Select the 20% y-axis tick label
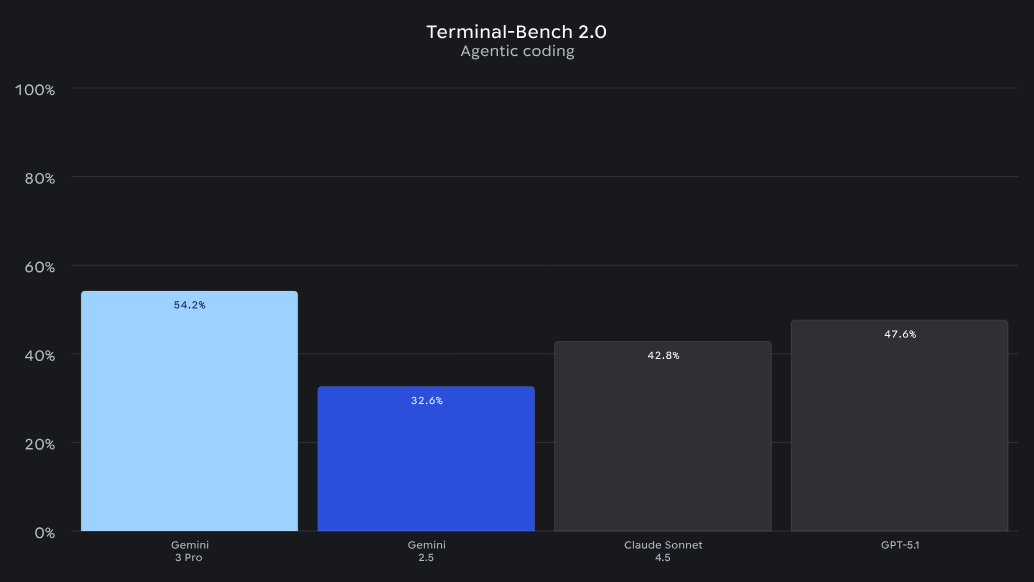 coord(38,444)
